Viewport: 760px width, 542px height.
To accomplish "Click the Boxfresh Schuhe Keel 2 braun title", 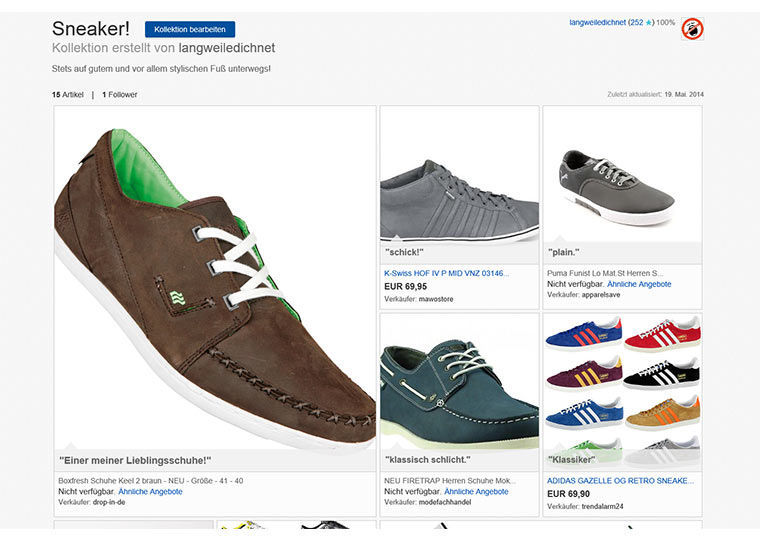I will click(x=150, y=480).
